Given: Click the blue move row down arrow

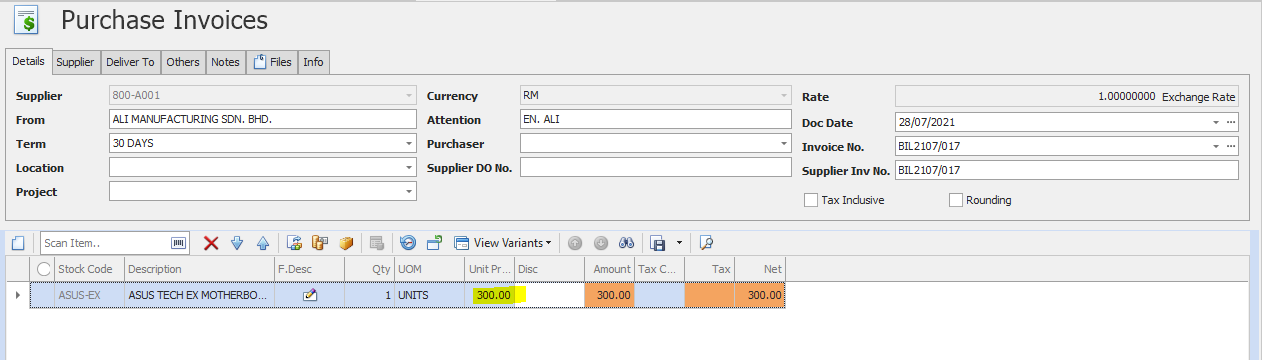Looking at the screenshot, I should (237, 242).
